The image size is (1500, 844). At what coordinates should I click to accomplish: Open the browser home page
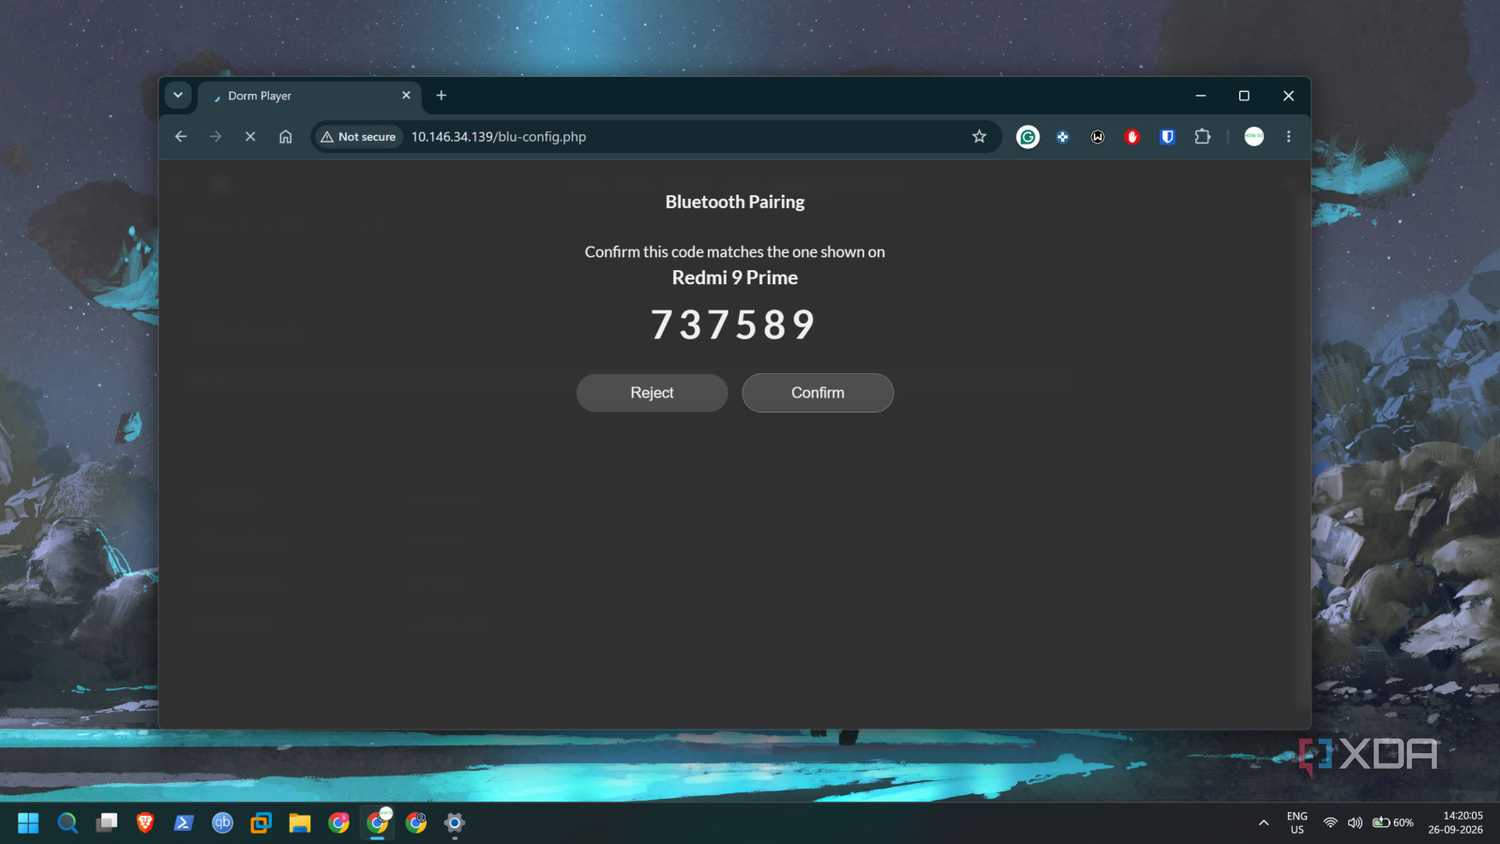point(285,137)
